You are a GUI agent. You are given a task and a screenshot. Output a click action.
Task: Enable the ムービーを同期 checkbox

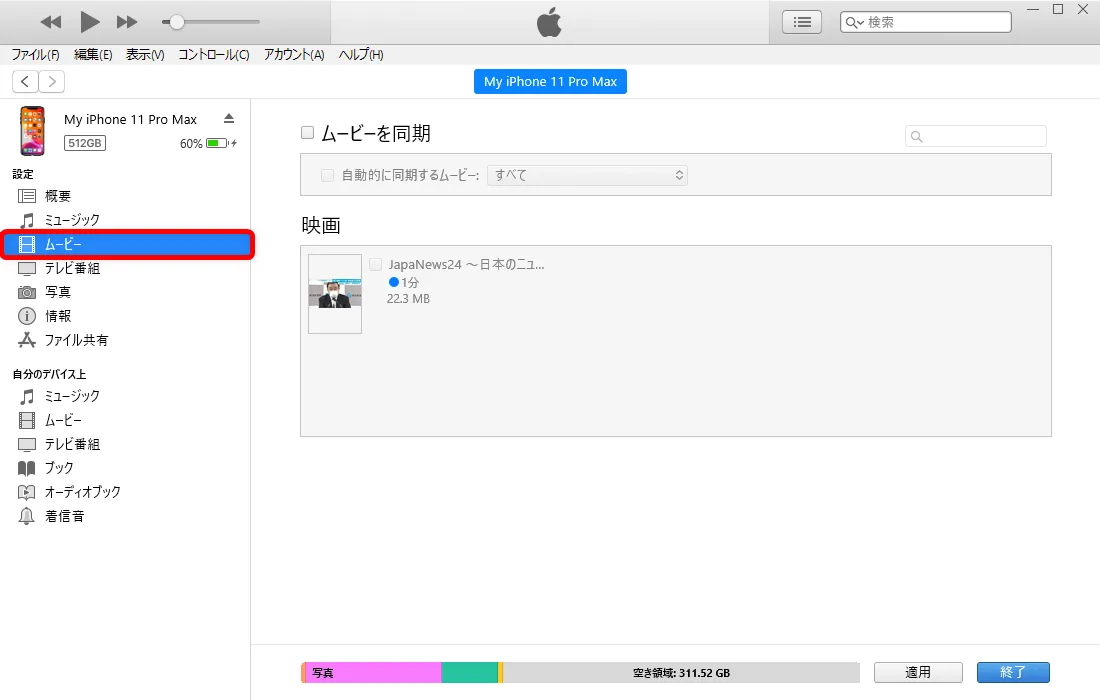[307, 133]
